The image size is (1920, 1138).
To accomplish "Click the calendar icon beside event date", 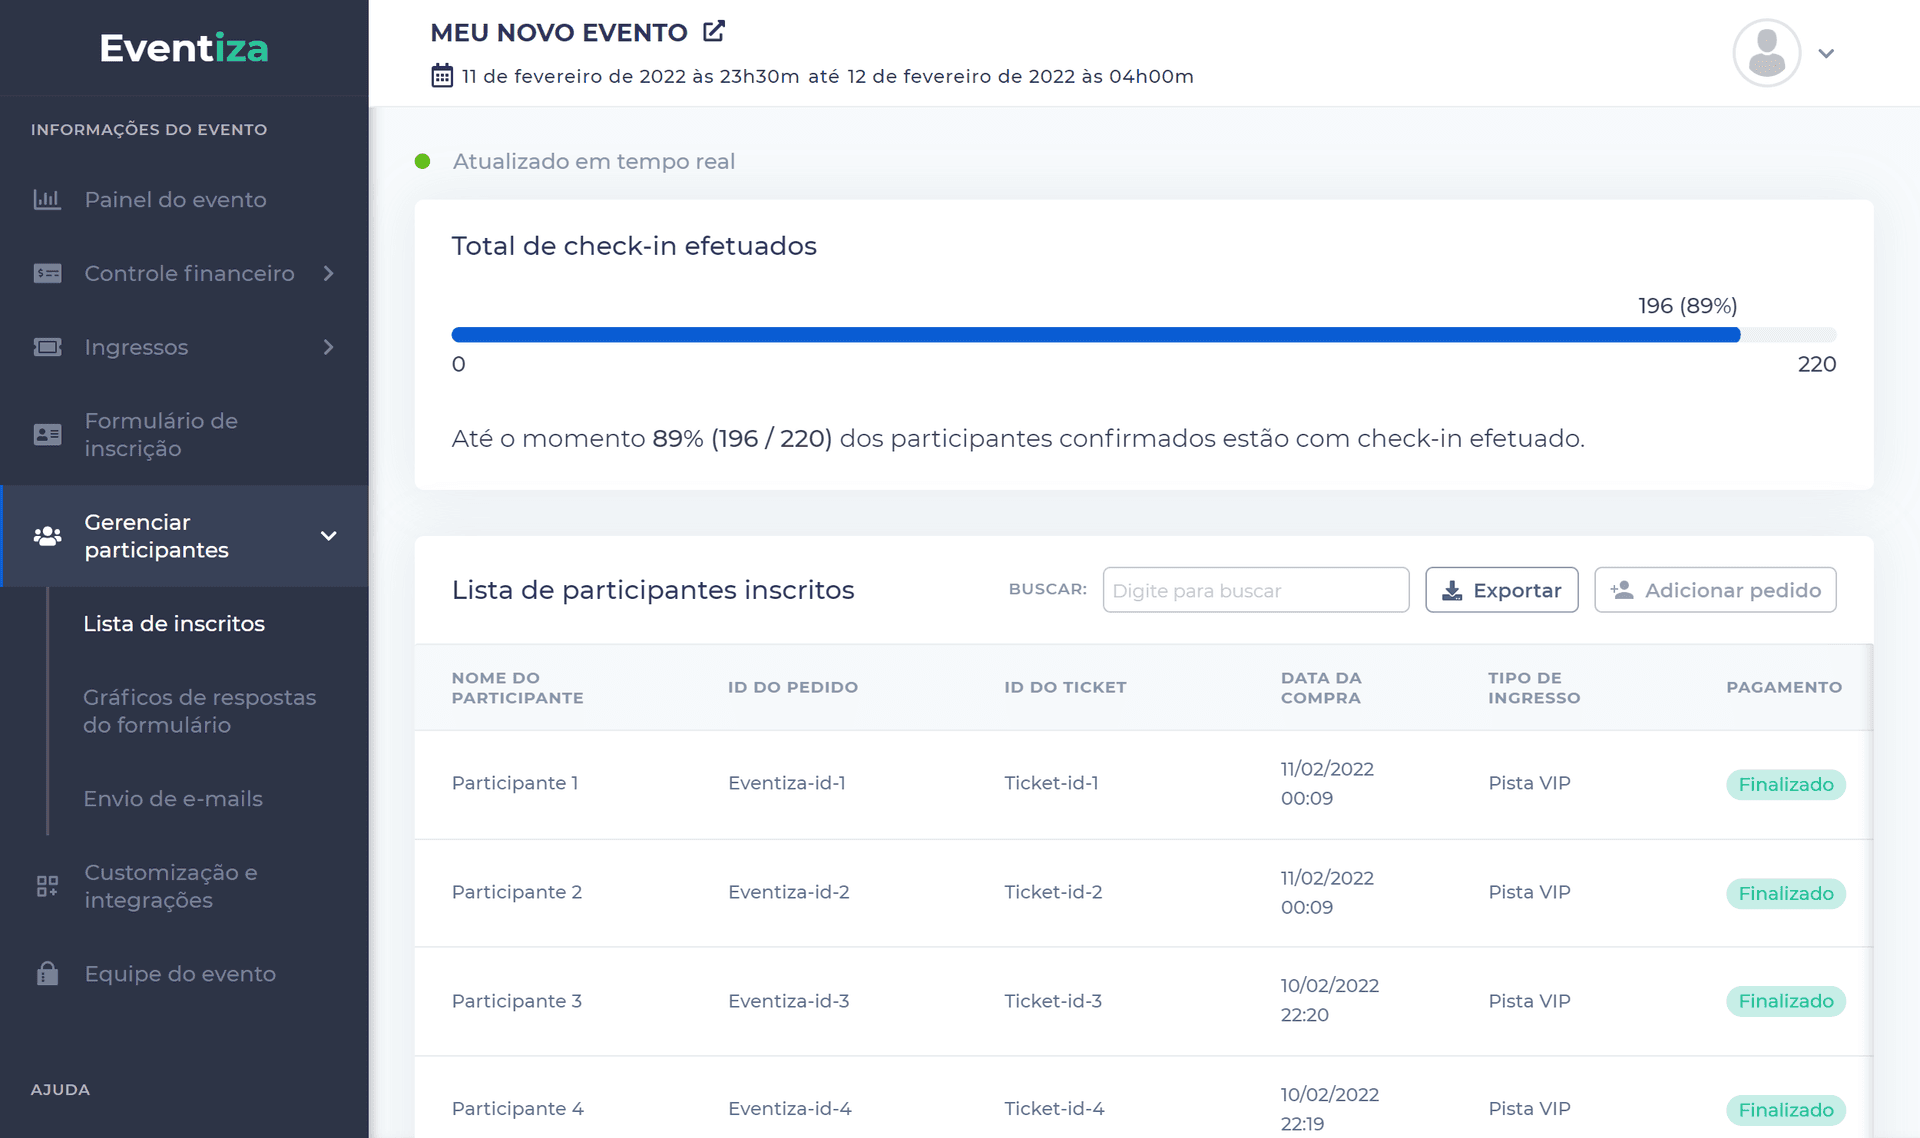I will pyautogui.click(x=442, y=76).
